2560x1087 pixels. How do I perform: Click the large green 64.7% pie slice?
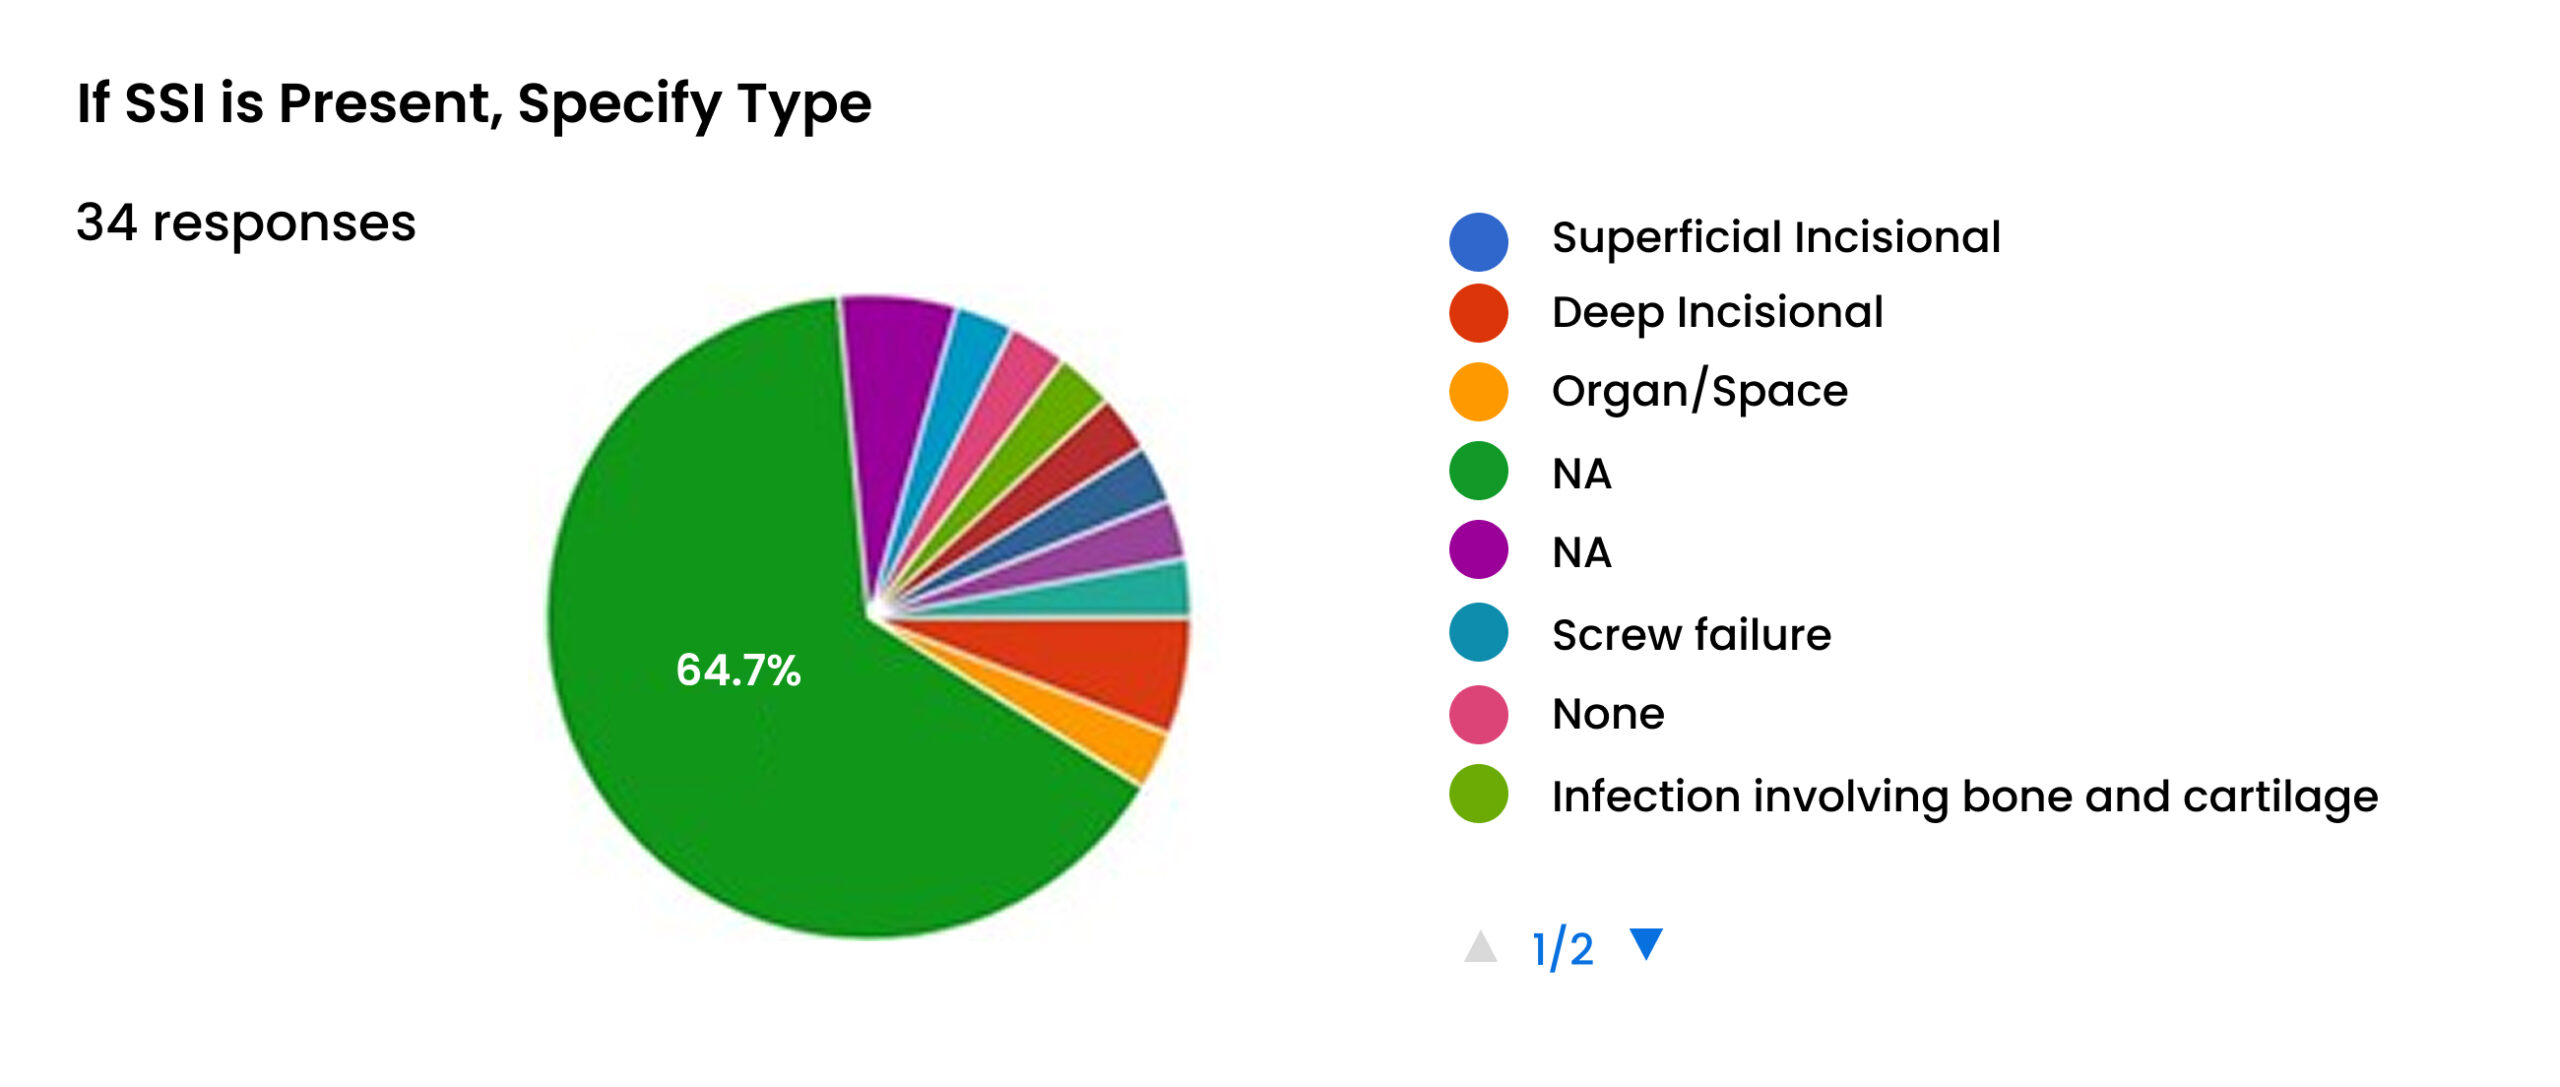[740, 670]
